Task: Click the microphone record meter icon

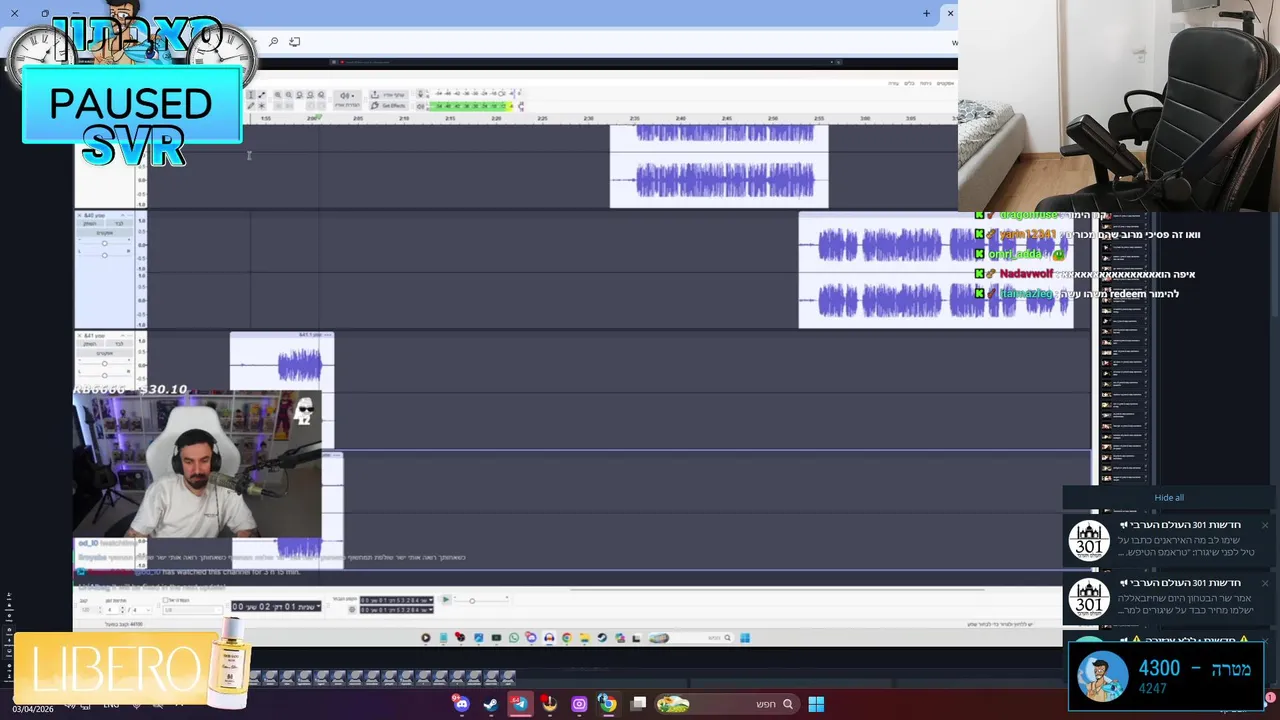Action: pyautogui.click(x=421, y=94)
